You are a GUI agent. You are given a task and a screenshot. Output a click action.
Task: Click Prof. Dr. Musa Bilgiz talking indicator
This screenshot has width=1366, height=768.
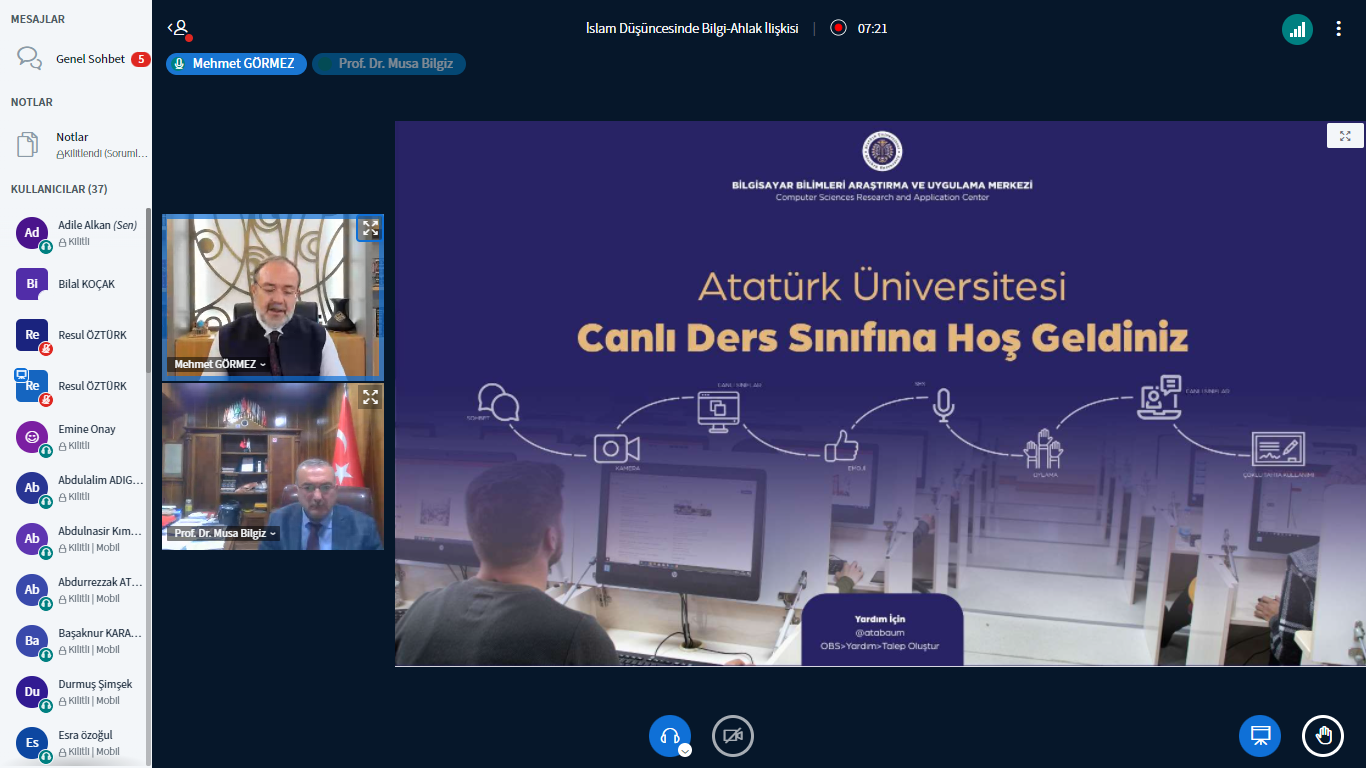(388, 64)
